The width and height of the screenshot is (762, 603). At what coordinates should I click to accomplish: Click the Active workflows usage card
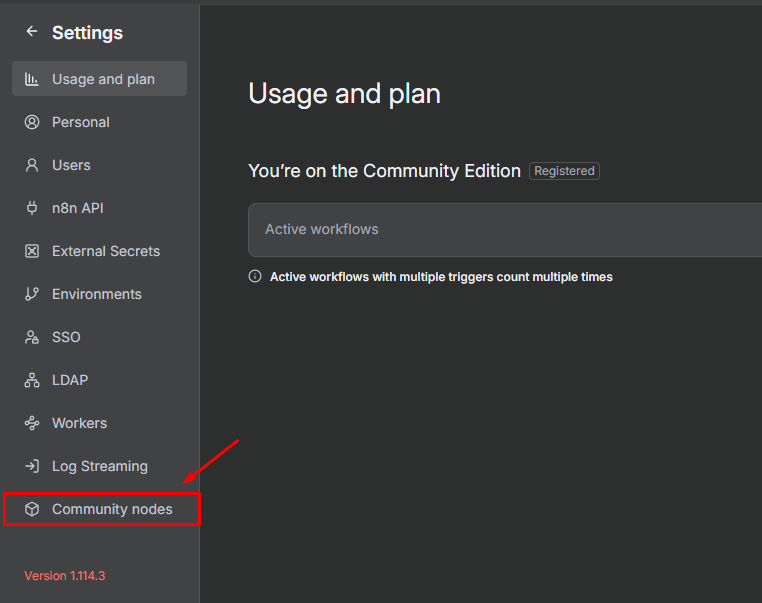pos(505,230)
